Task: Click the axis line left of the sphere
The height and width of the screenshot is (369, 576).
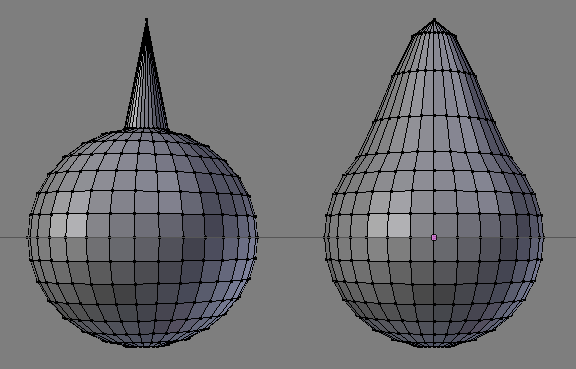Action: [13, 237]
